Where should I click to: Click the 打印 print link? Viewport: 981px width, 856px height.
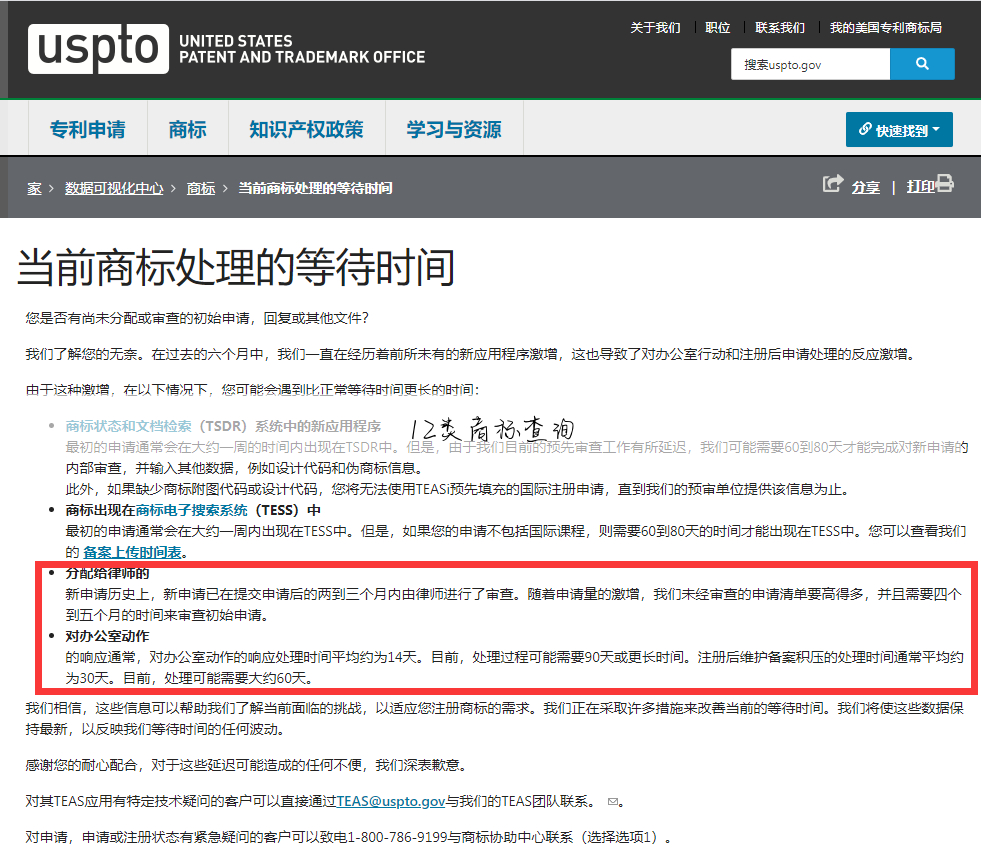coord(920,186)
